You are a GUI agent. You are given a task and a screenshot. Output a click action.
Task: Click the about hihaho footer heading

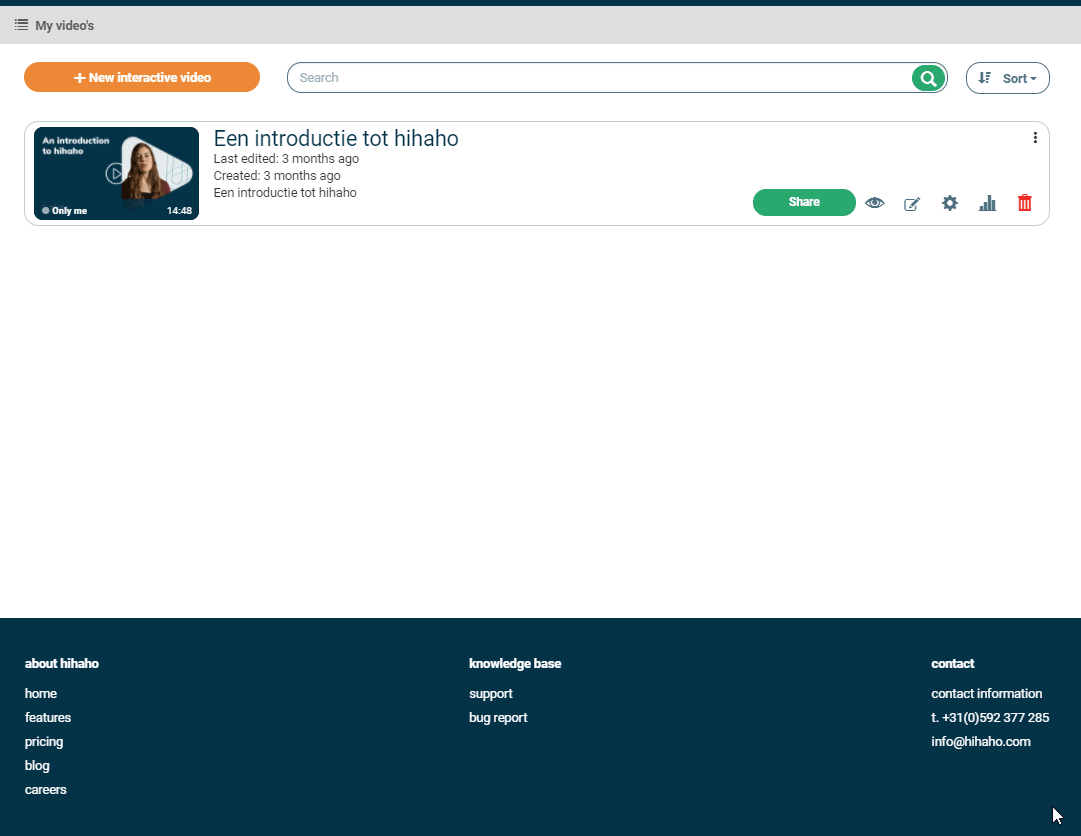coord(61,664)
